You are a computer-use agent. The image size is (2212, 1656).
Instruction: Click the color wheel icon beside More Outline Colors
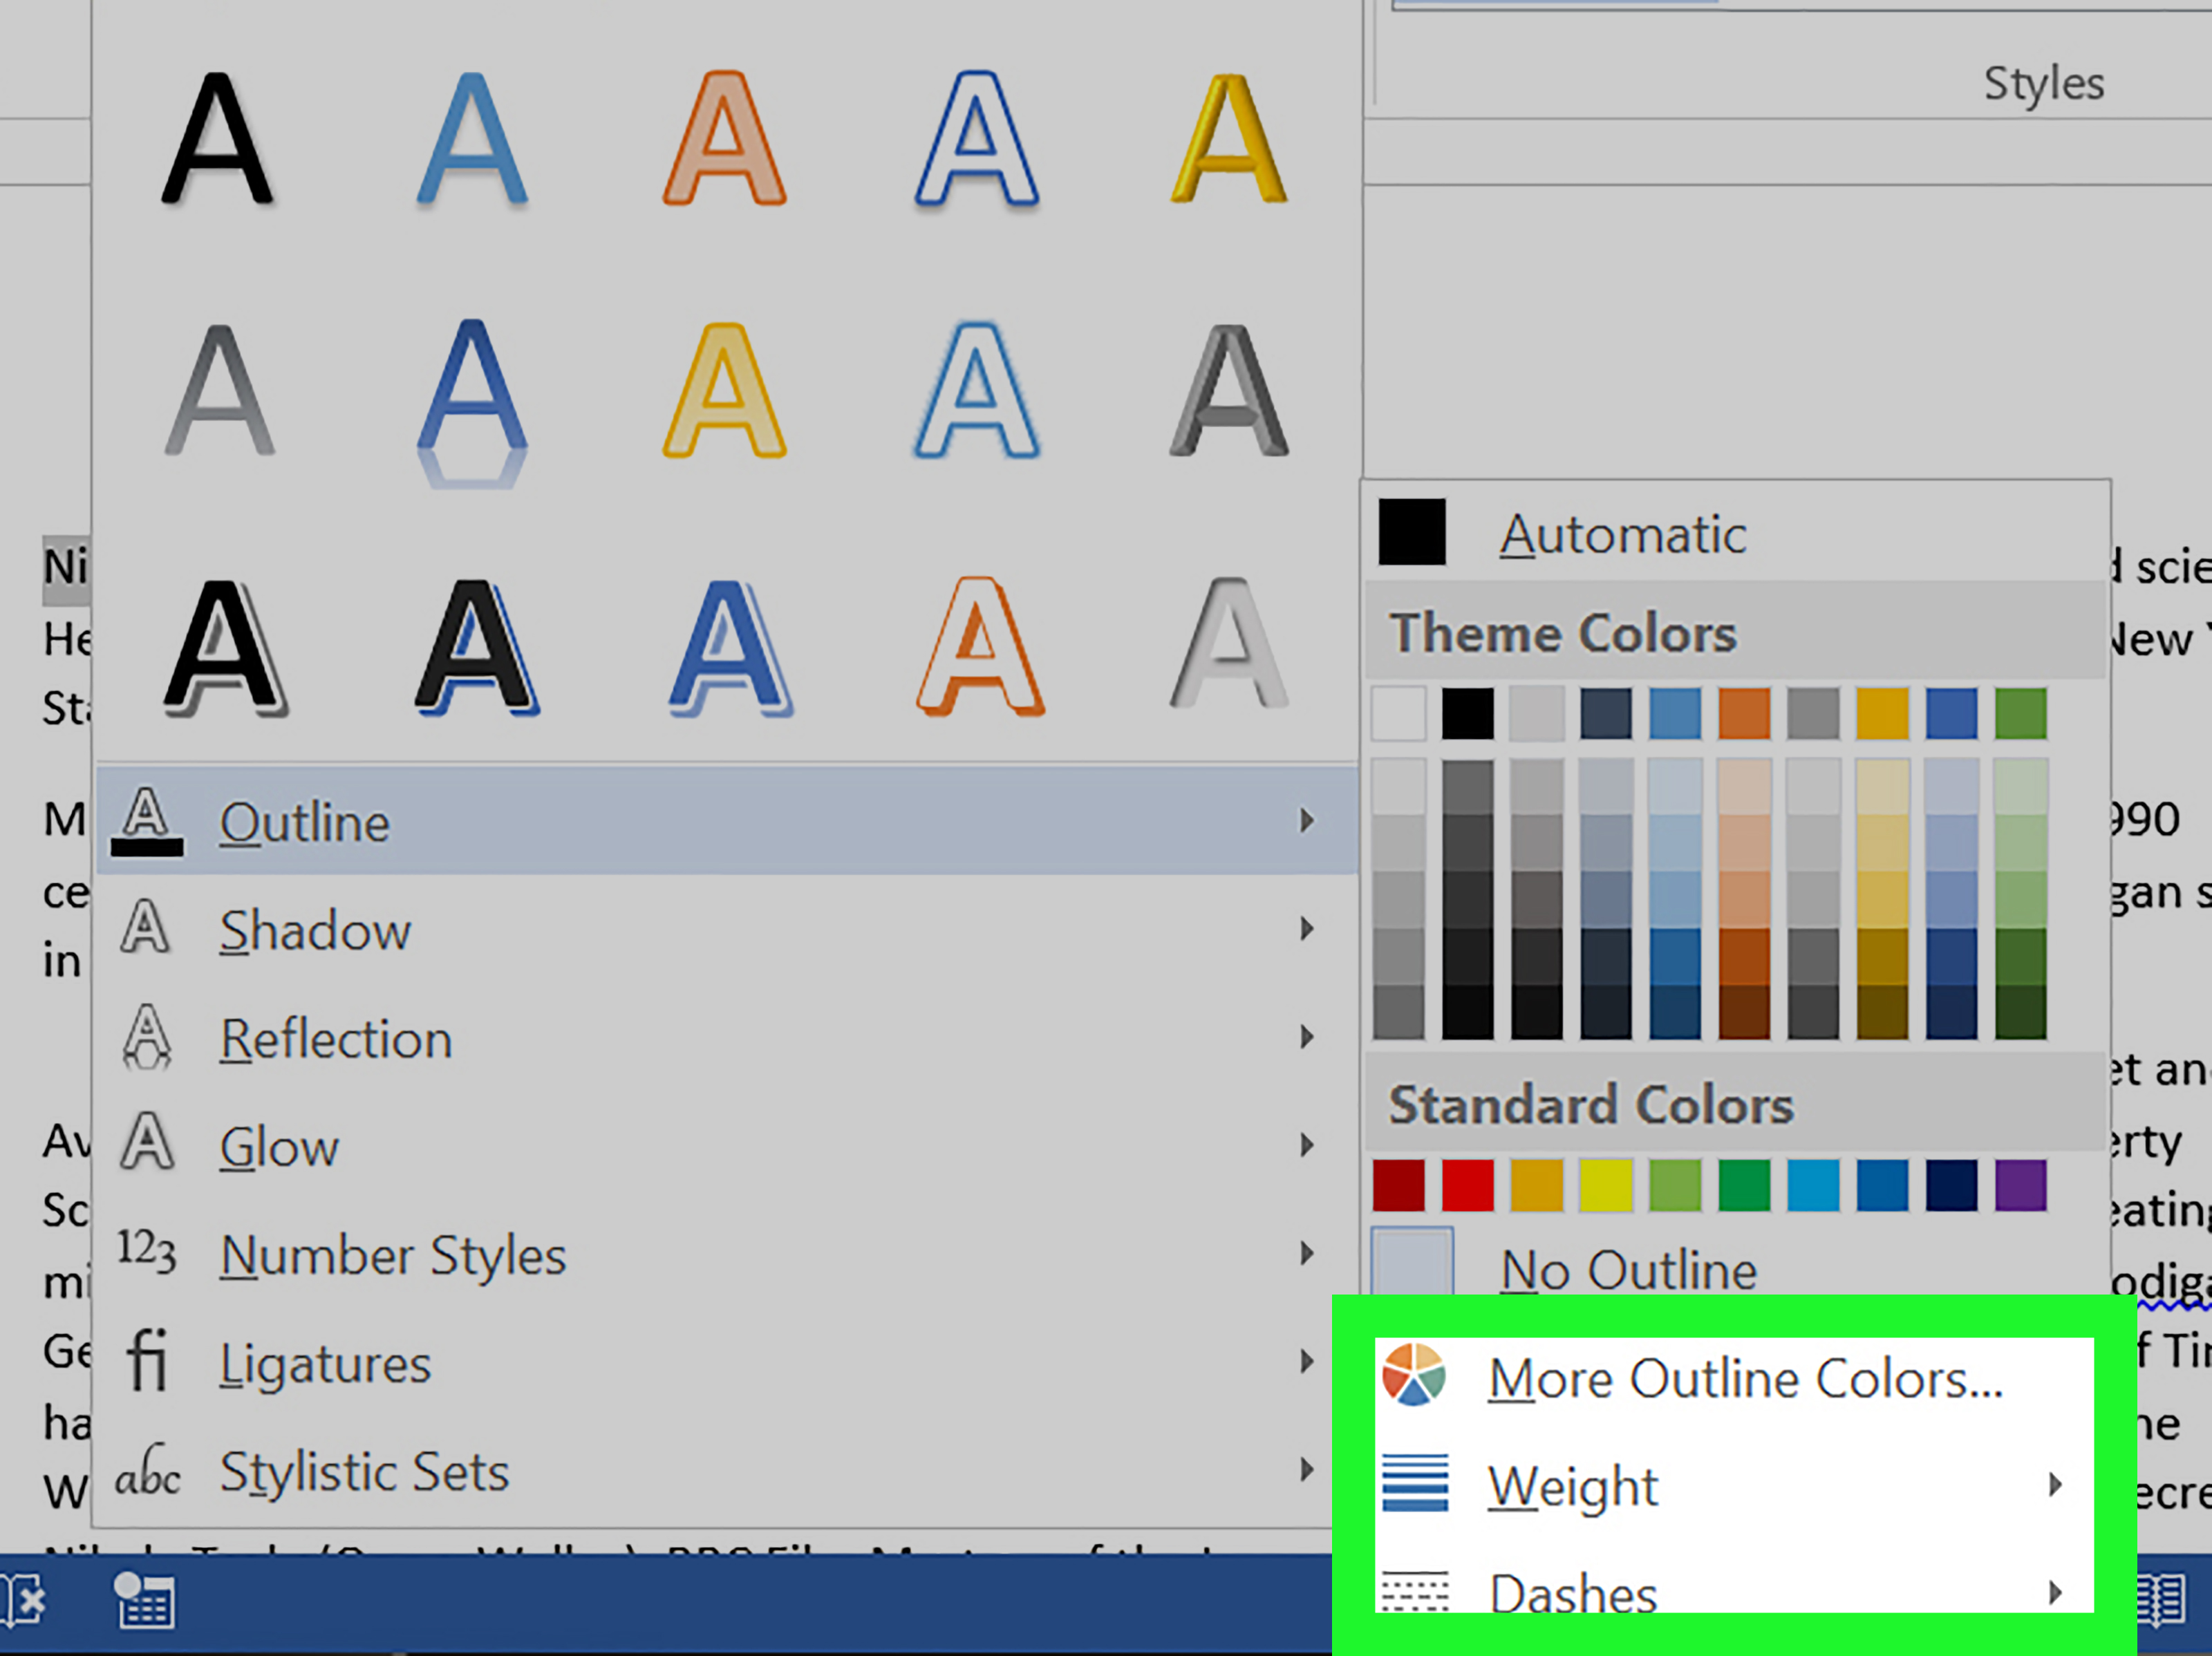point(1415,1376)
